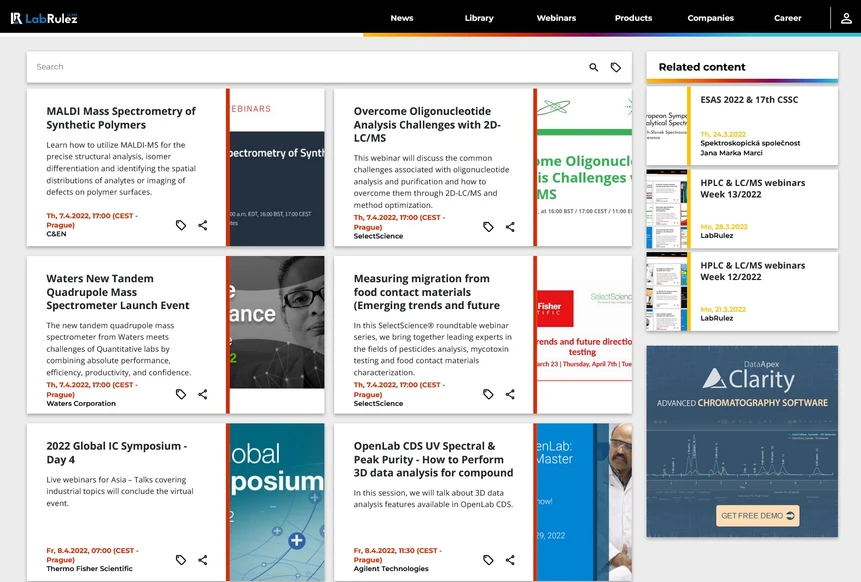This screenshot has height=582, width=861.
Task: Open HPLC & LC/MS webinars Week 13/2022
Action: click(752, 189)
